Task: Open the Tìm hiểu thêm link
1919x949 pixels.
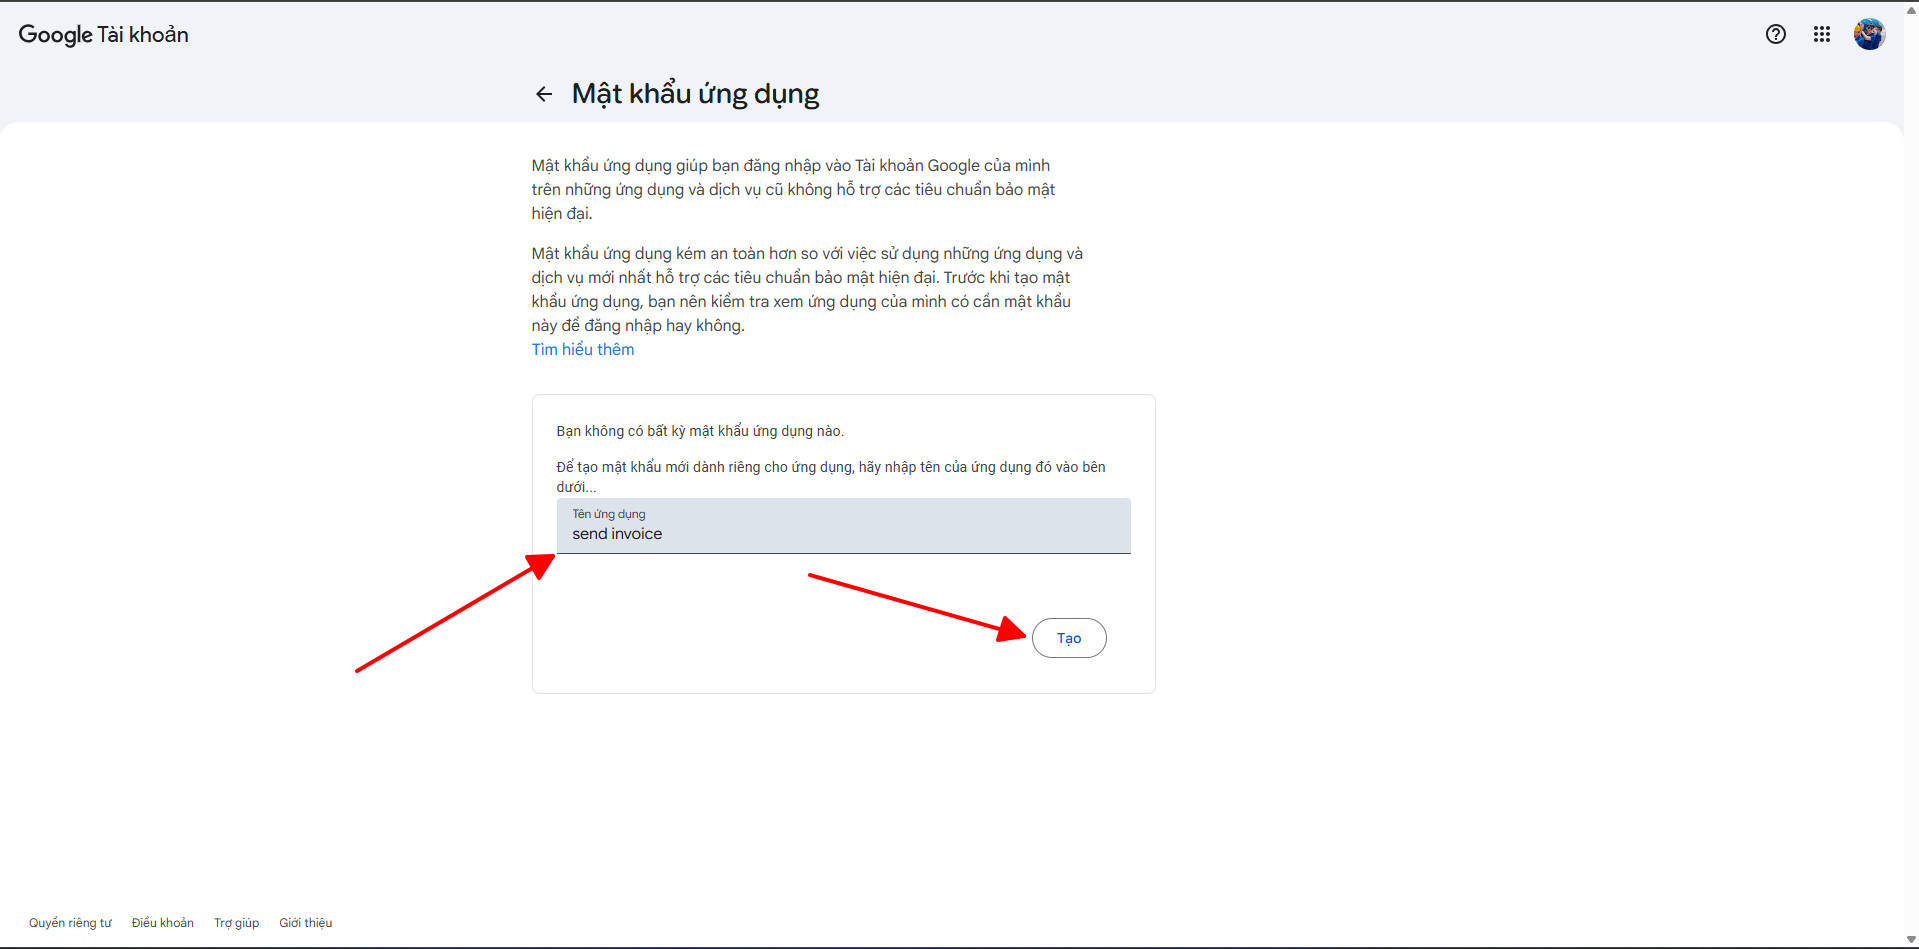Action: (582, 349)
